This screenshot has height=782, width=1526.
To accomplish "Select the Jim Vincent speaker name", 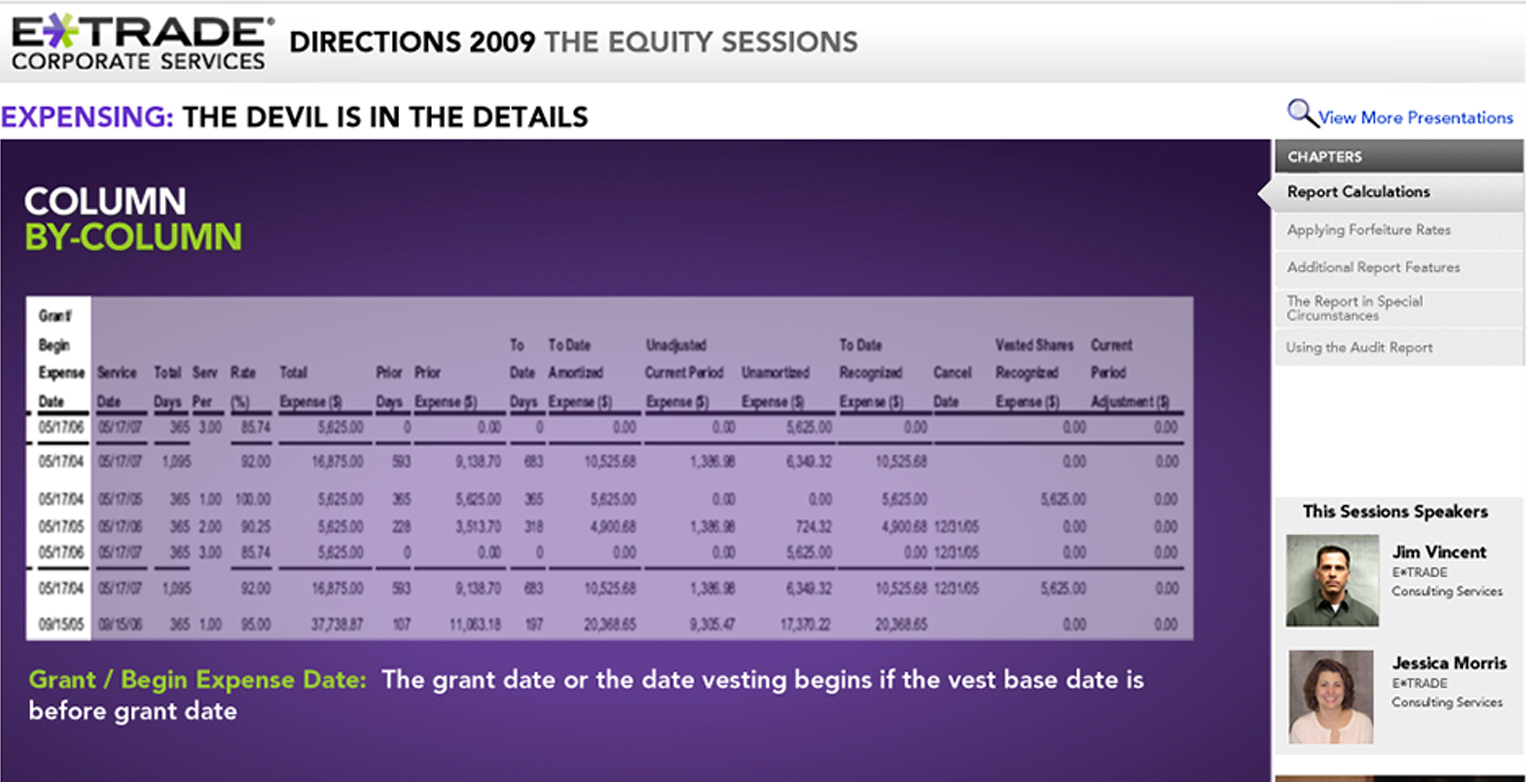I will 1439,552.
